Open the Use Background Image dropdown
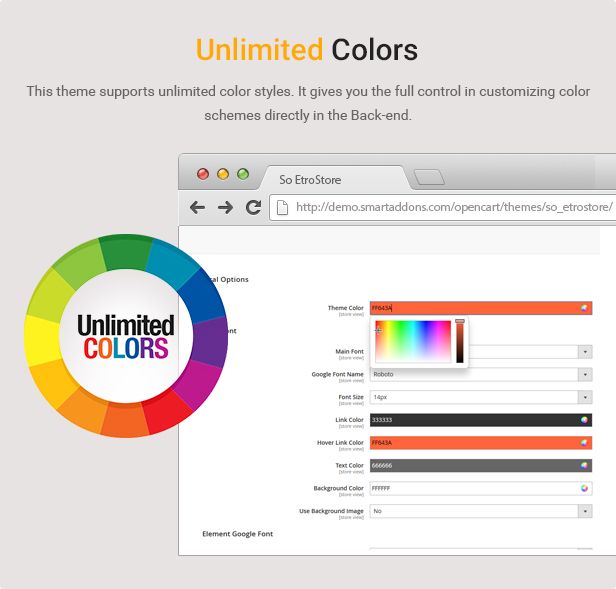Screen dimensions: 616x589 click(x=584, y=511)
